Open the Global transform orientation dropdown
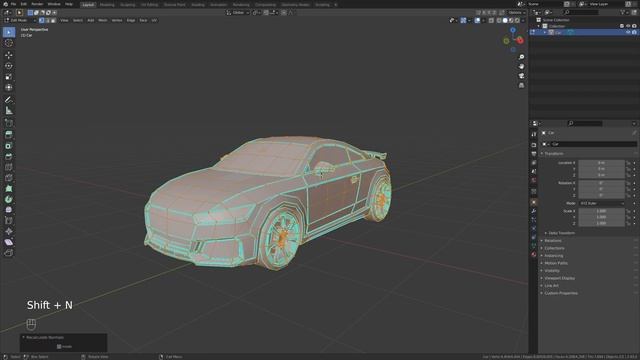The height and width of the screenshot is (360, 640). (x=238, y=13)
